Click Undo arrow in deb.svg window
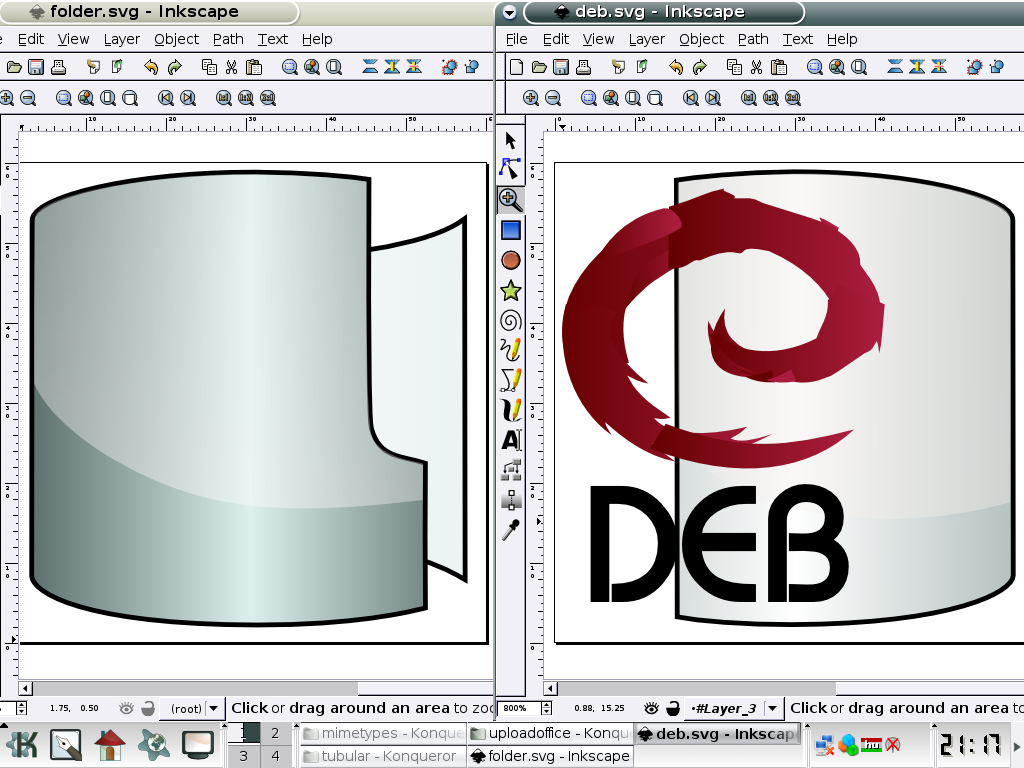 676,67
